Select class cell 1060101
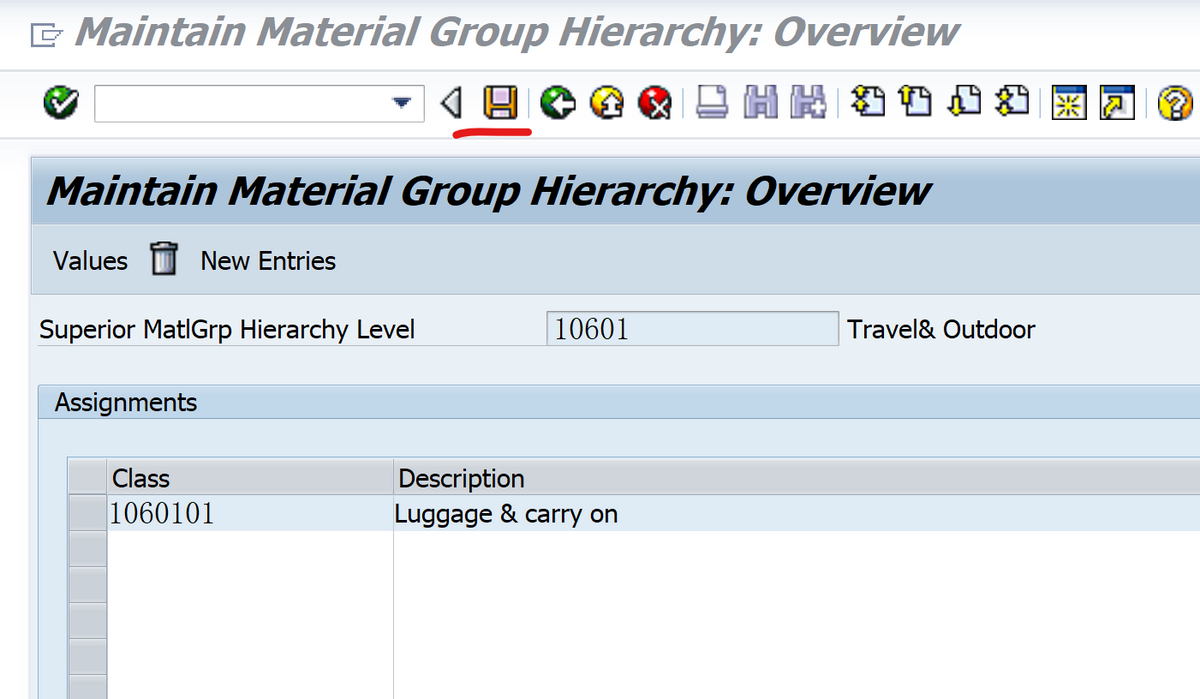 [x=250, y=514]
